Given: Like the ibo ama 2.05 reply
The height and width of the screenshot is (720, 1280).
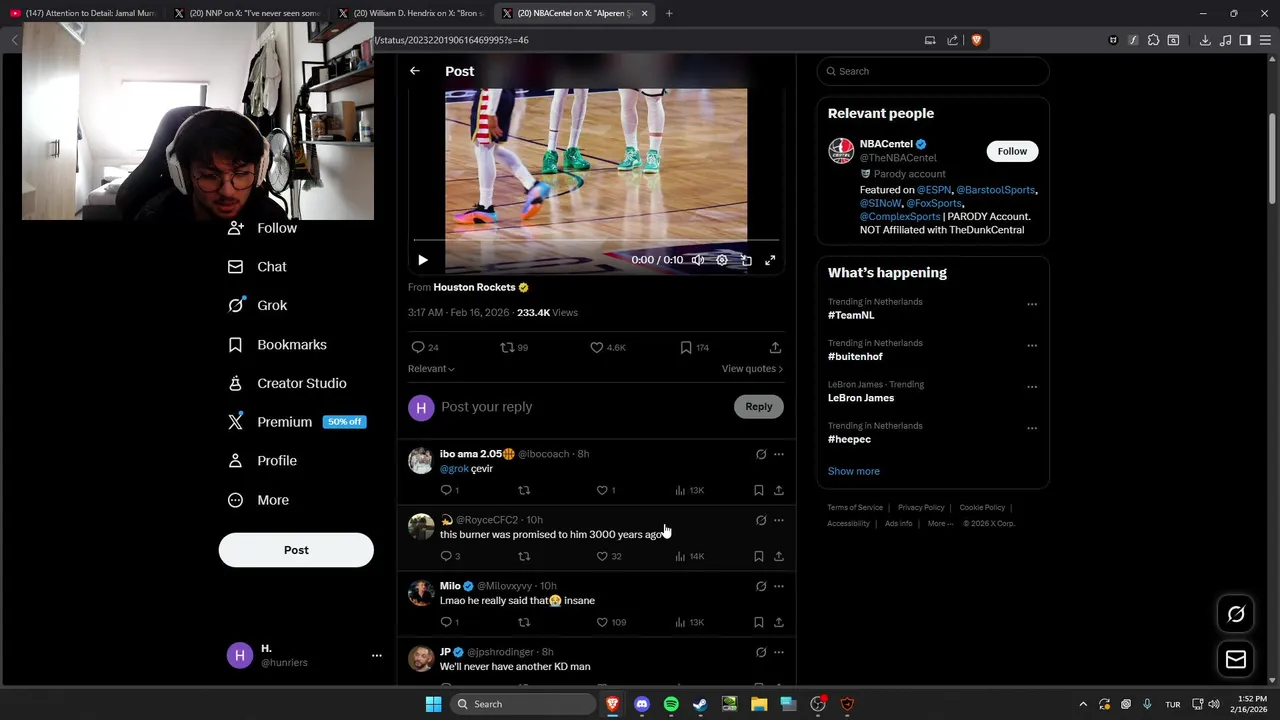Looking at the screenshot, I should click(x=606, y=490).
